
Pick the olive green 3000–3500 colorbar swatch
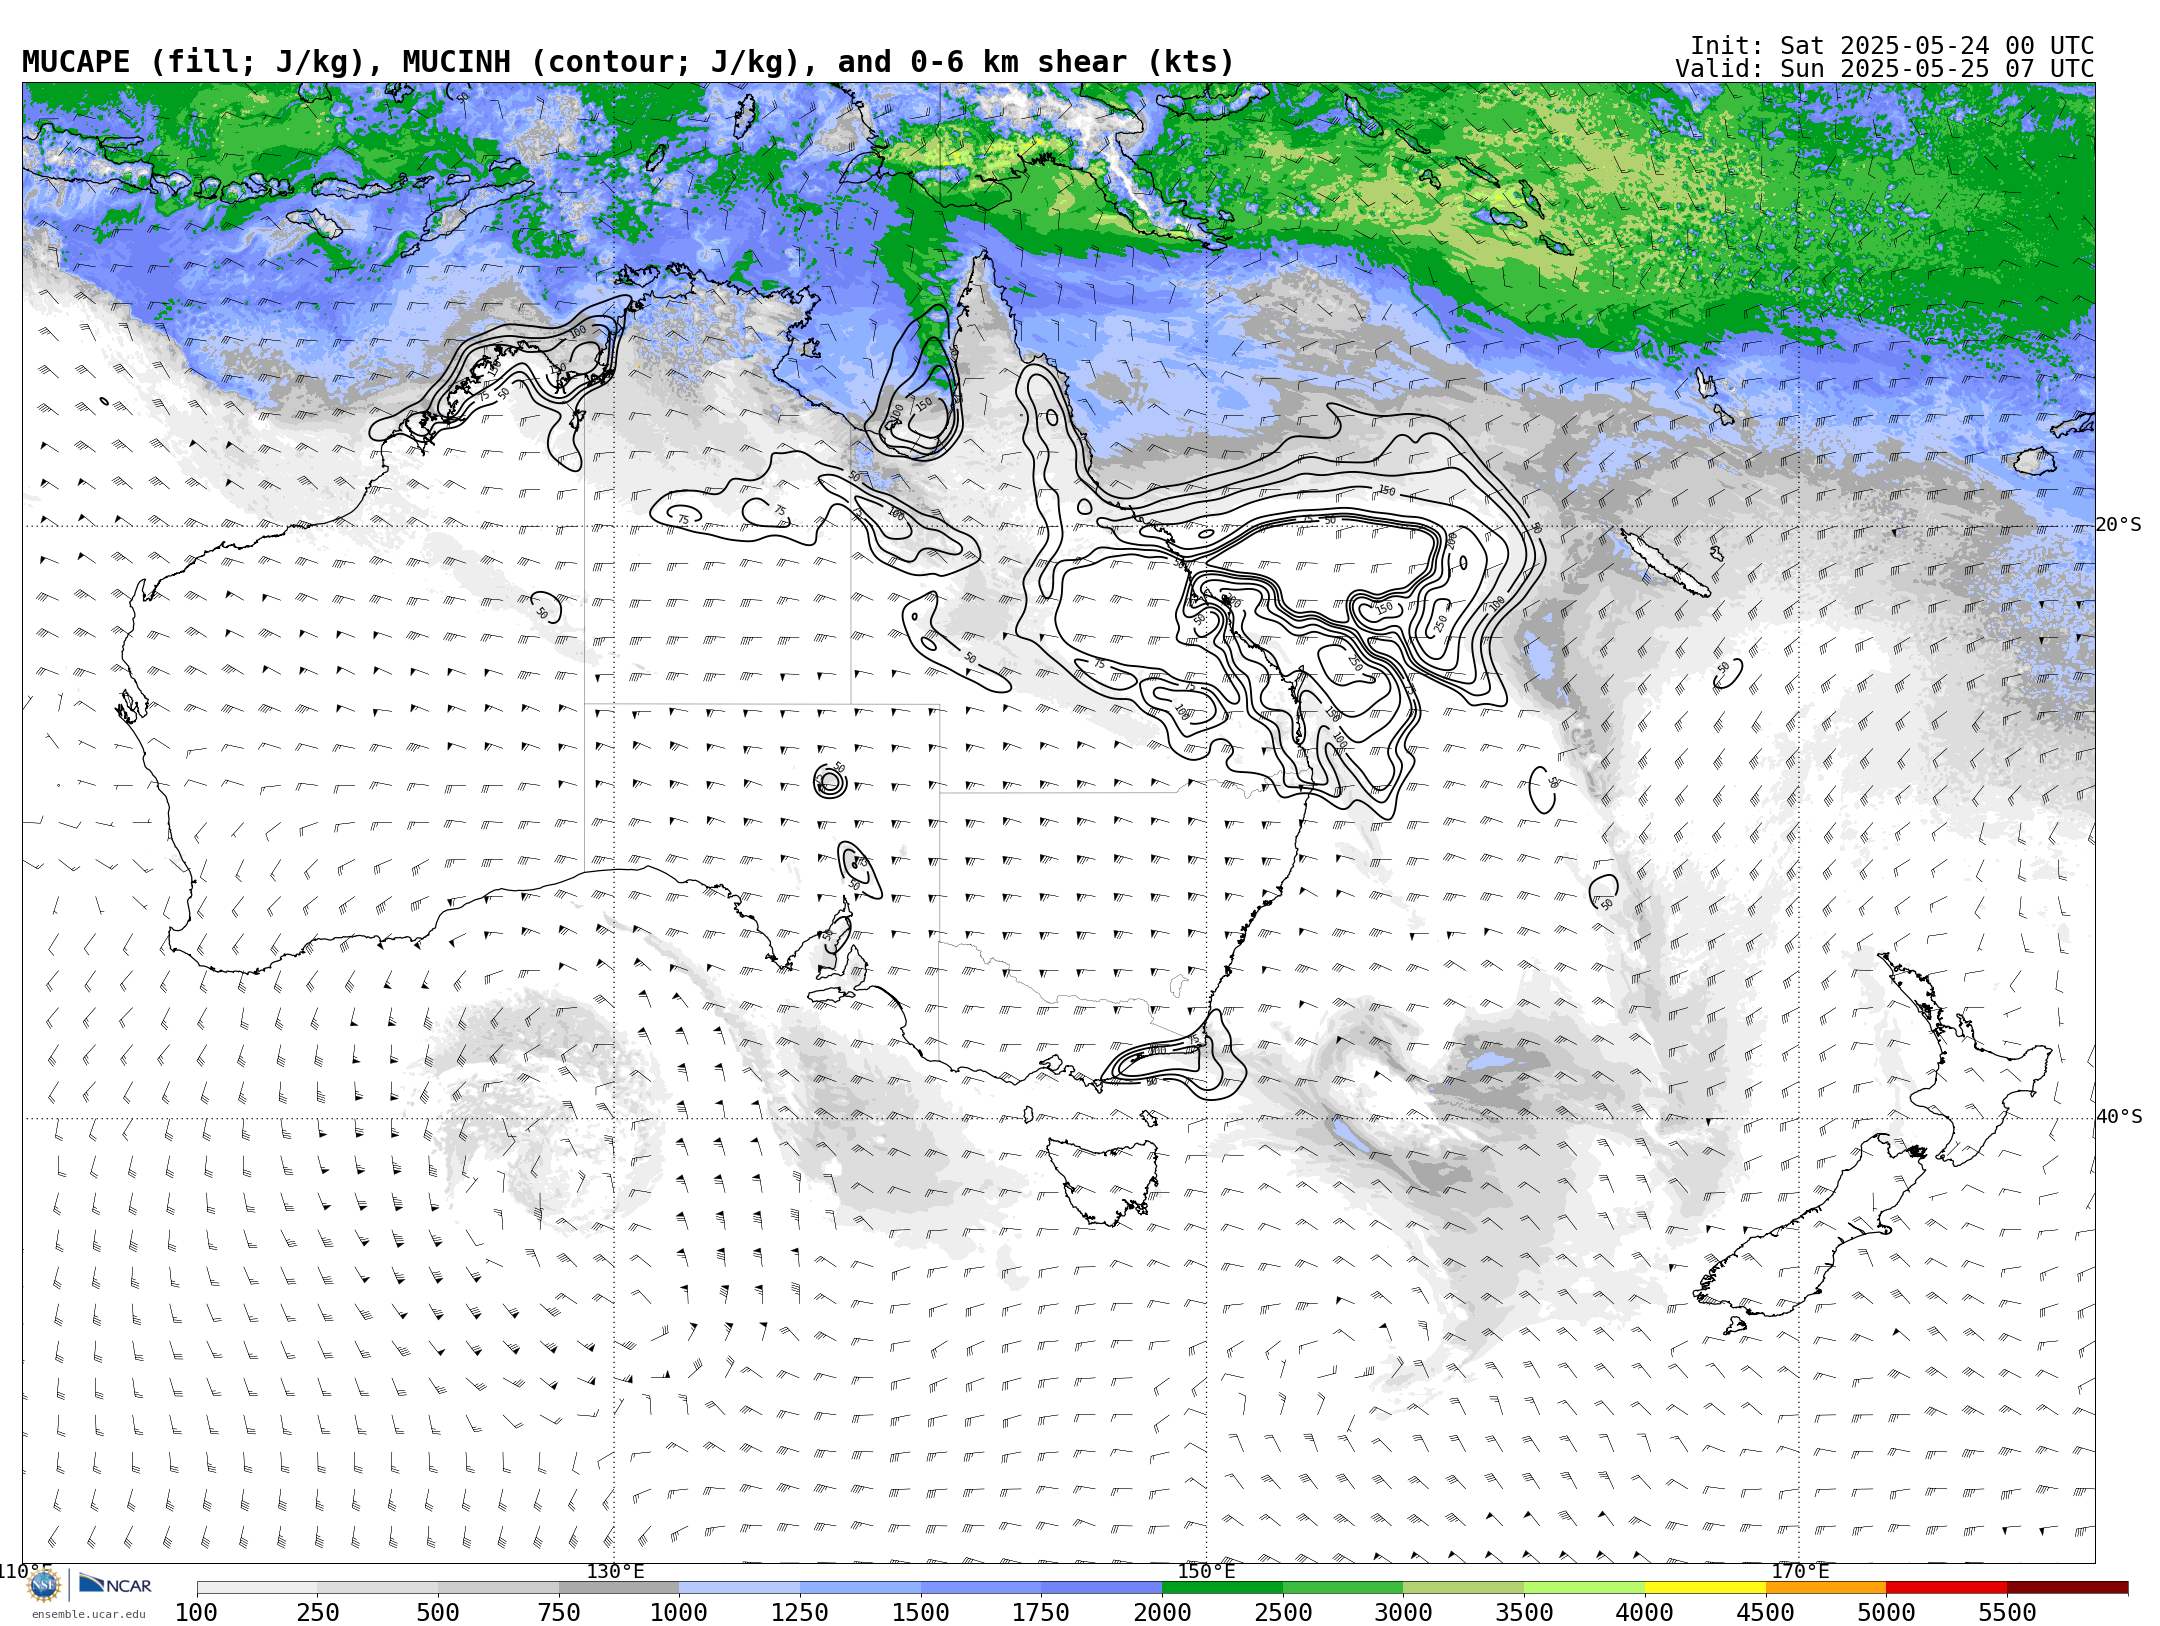pos(1464,1588)
